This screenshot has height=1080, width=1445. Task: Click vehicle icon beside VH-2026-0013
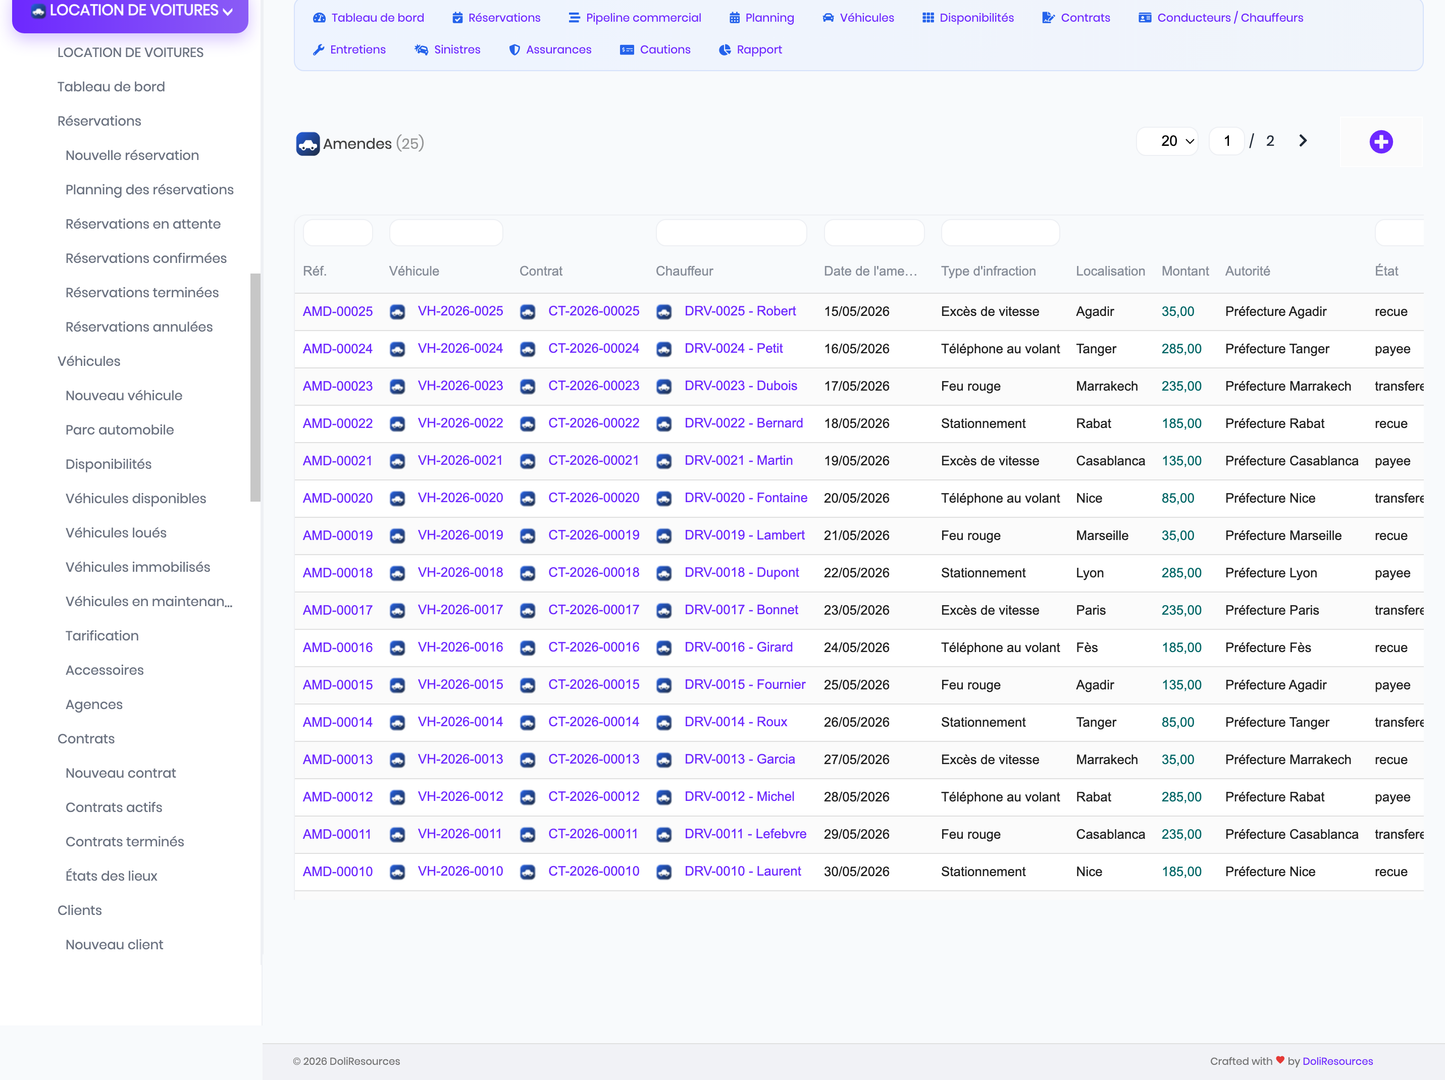point(397,760)
